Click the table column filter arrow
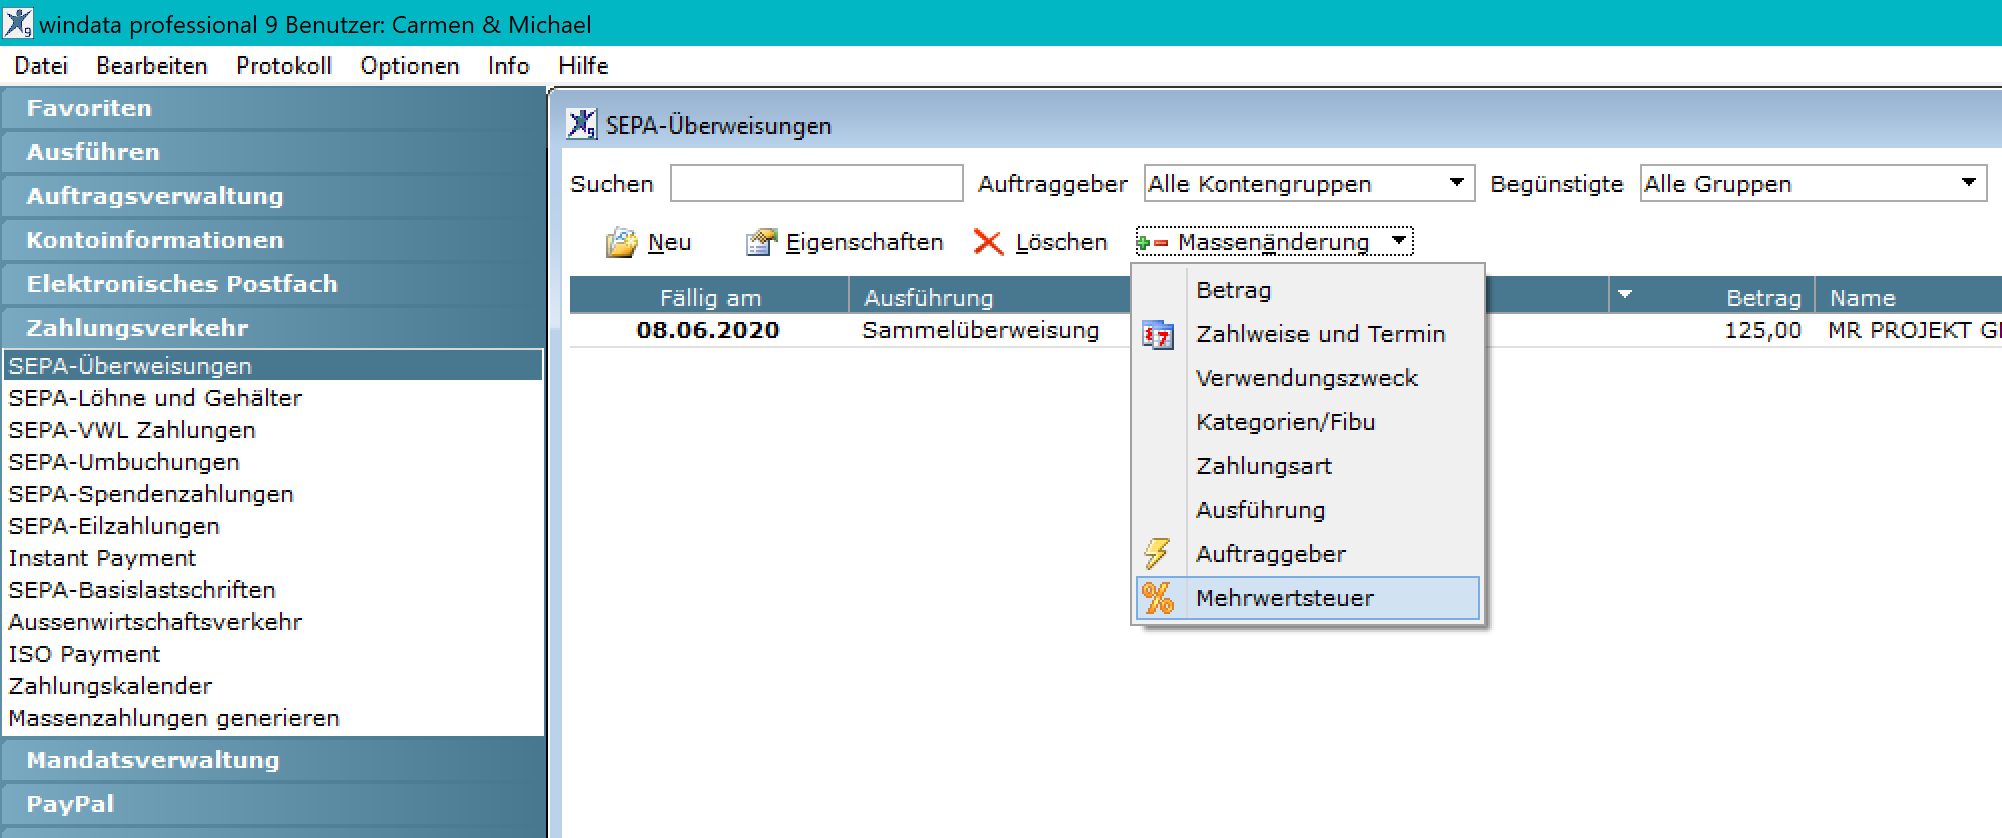Image resolution: width=2002 pixels, height=838 pixels. [x=1625, y=295]
